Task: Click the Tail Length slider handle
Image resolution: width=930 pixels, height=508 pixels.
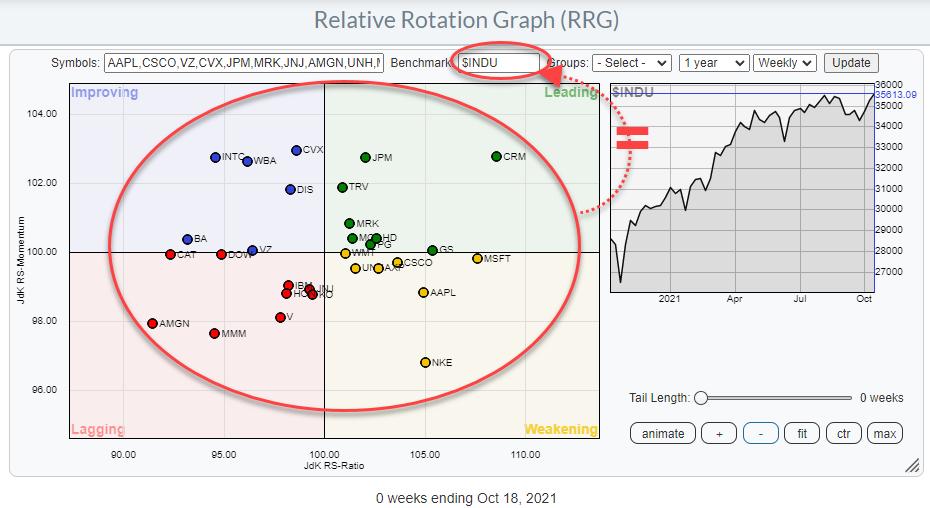Action: [701, 398]
